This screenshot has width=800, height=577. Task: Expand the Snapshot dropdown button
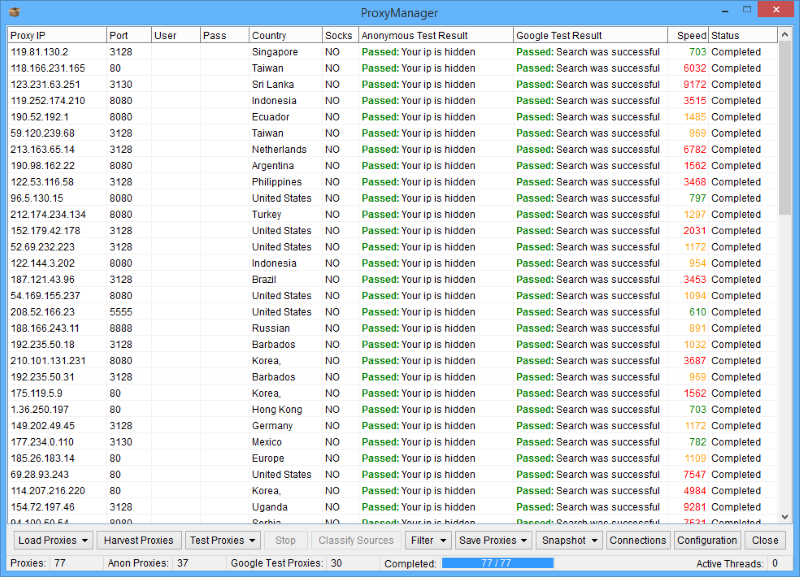tap(570, 540)
